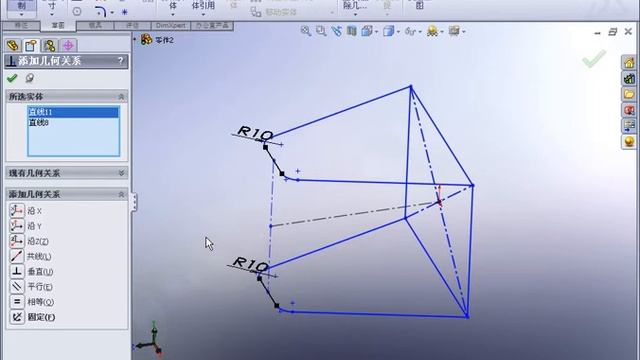Open Apply Scene dropdown arrow
This screenshot has width=640, height=360.
pos(442,31)
